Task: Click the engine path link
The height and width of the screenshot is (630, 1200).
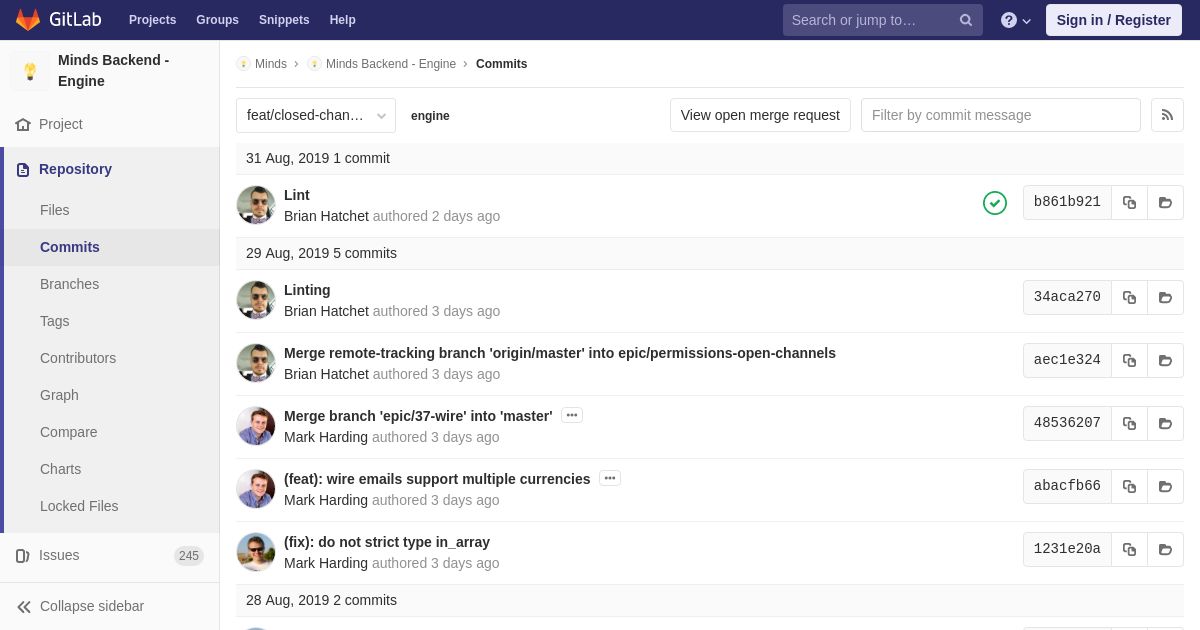Action: pos(430,116)
